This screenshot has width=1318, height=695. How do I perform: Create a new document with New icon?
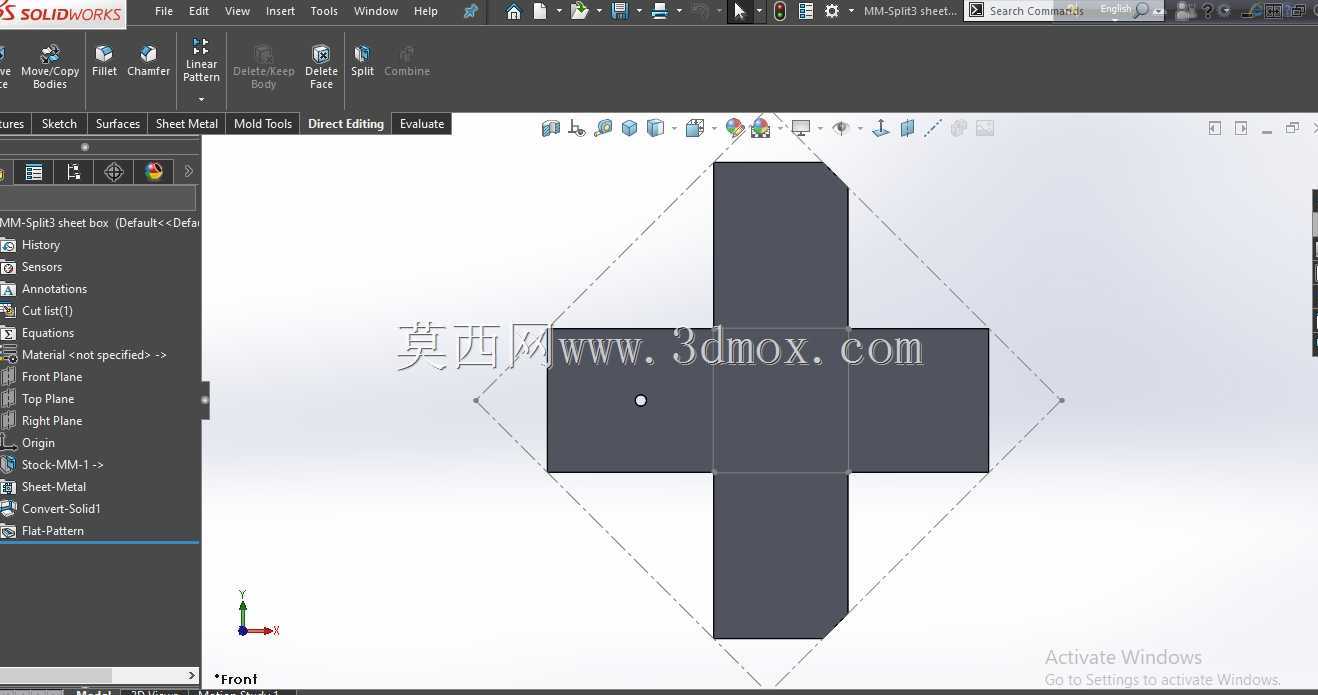540,11
